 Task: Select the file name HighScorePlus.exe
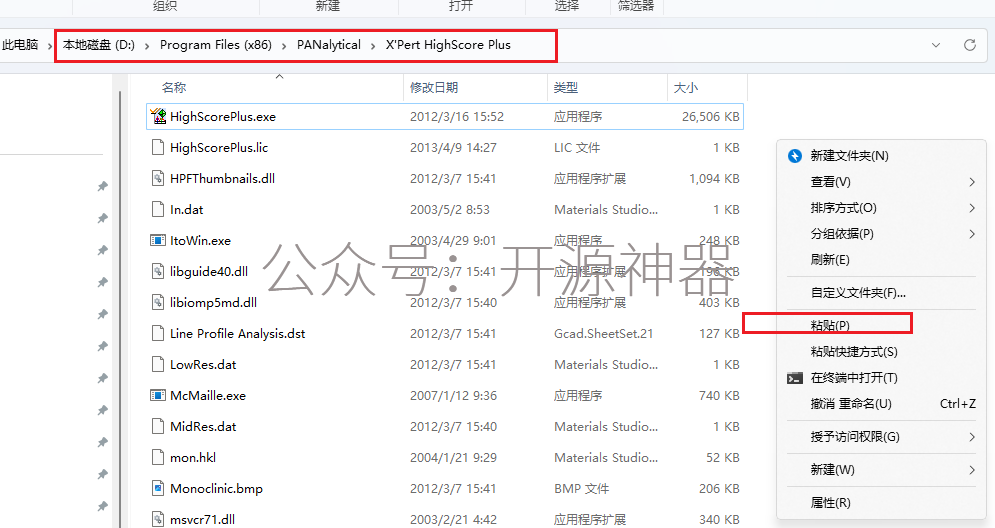coord(223,117)
